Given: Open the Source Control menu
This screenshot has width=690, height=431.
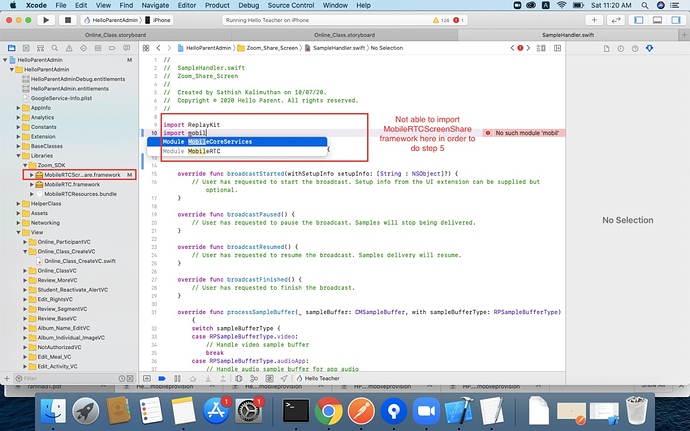Looking at the screenshot, I should [291, 5].
